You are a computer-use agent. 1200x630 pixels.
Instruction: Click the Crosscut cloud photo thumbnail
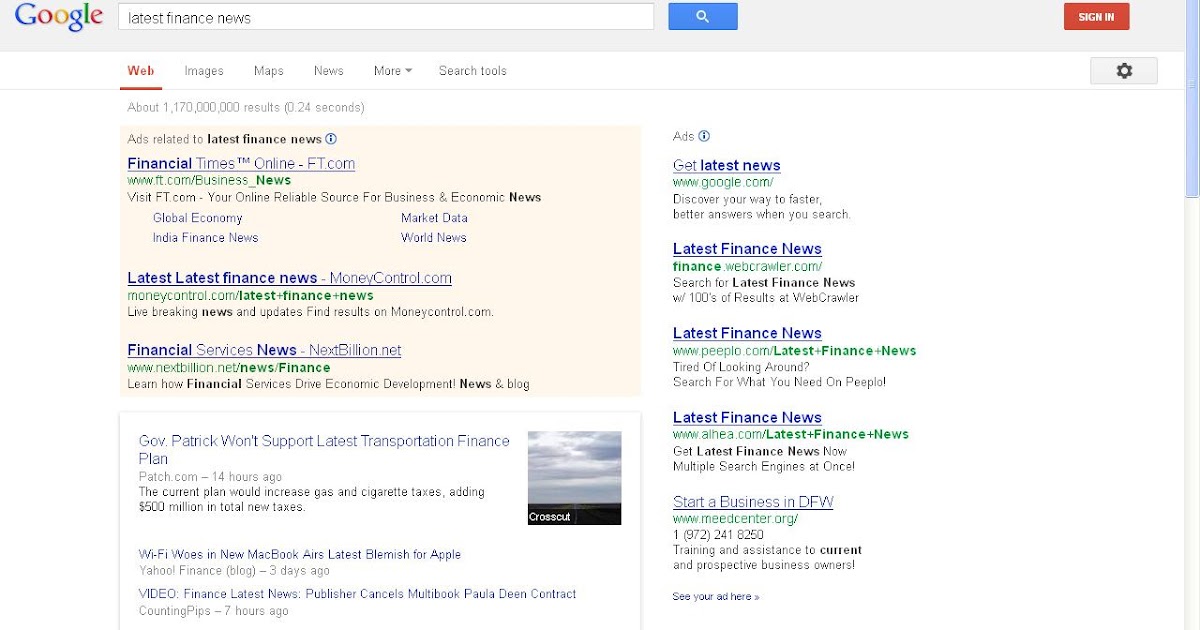pos(574,478)
